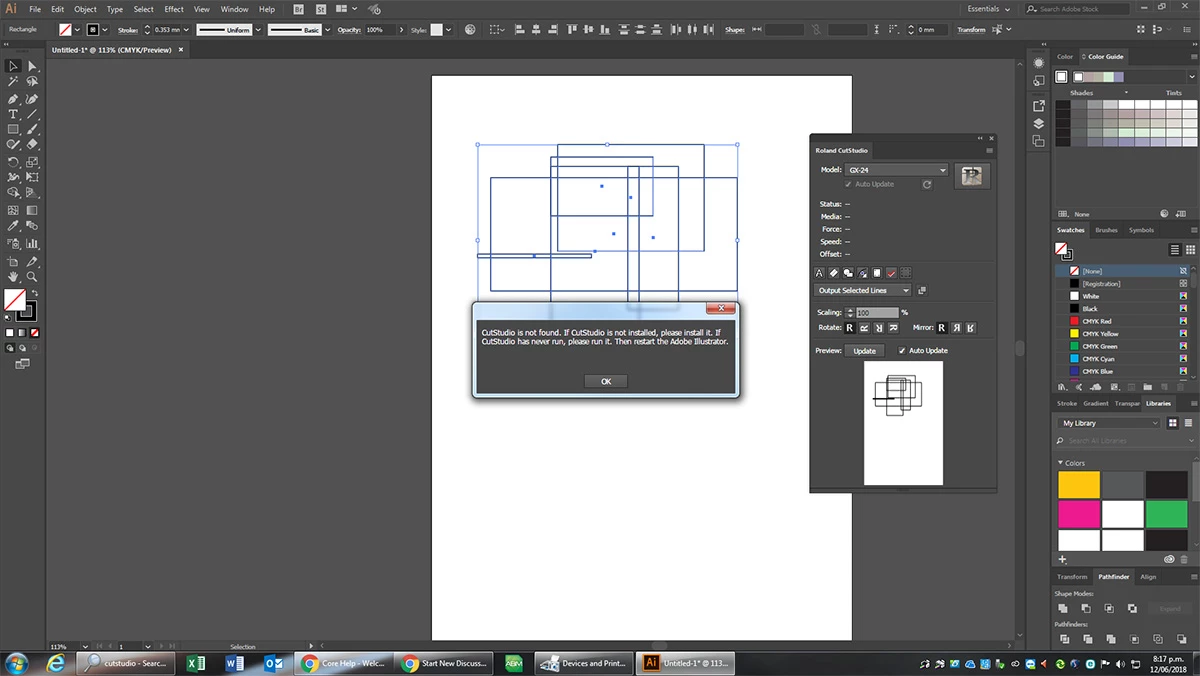Set rotation to 180 degrees R icon
The image size is (1200, 676).
(x=879, y=327)
